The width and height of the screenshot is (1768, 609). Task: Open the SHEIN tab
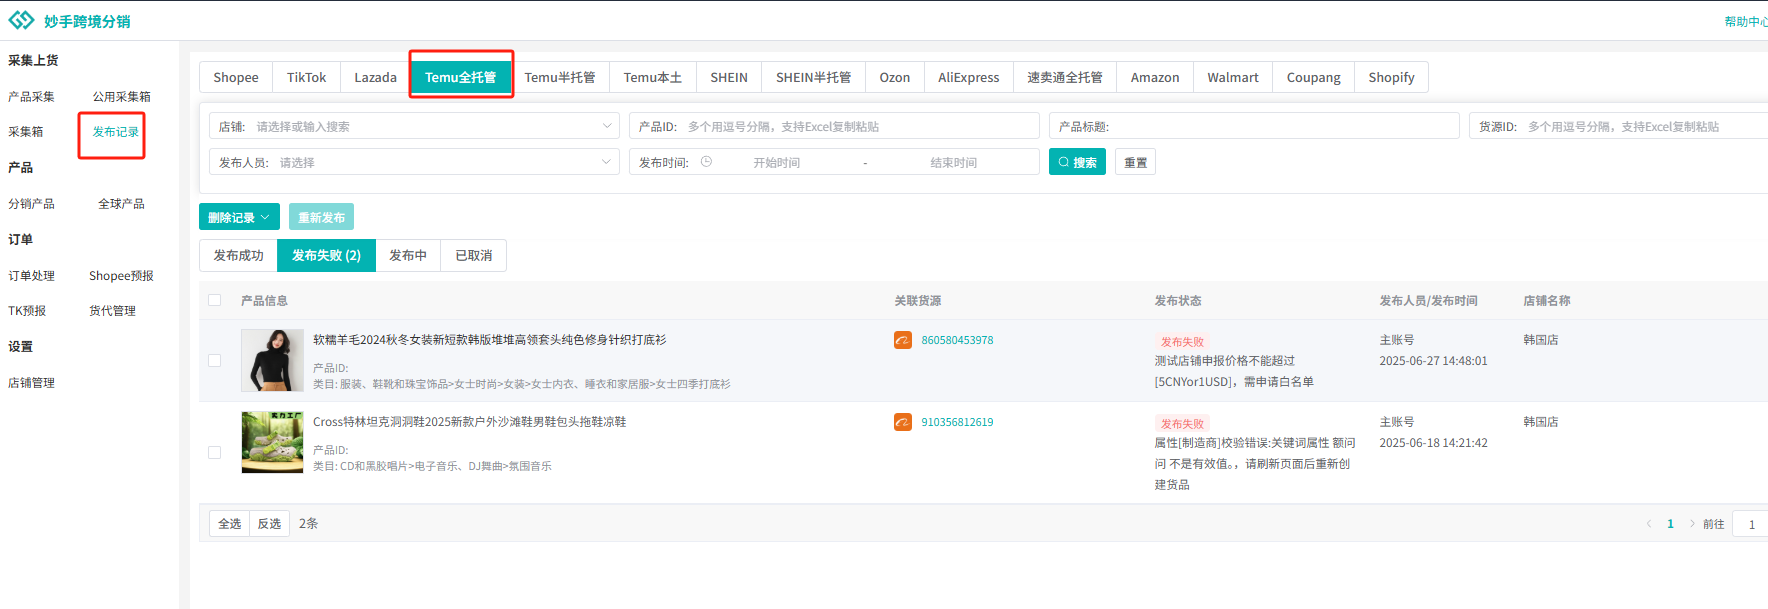(729, 77)
